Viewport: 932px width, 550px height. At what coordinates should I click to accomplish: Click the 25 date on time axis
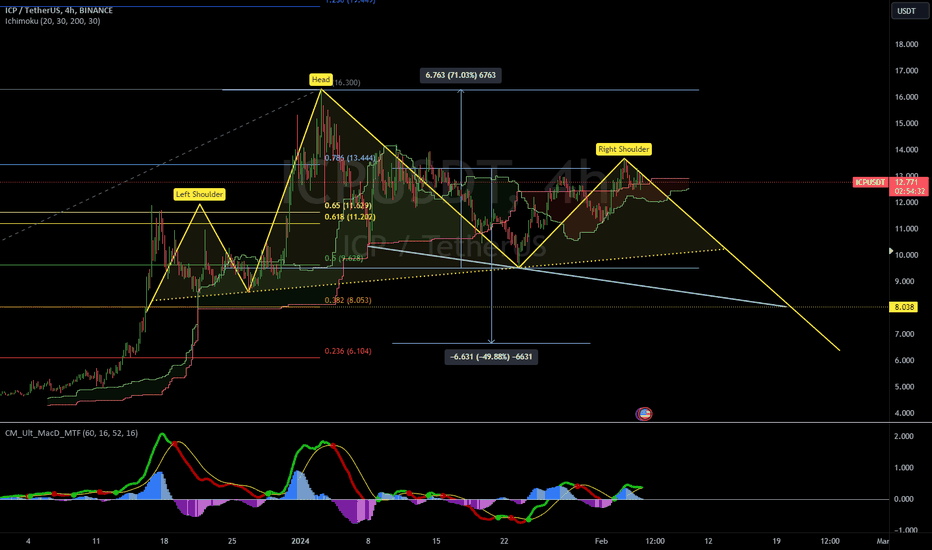coord(232,541)
